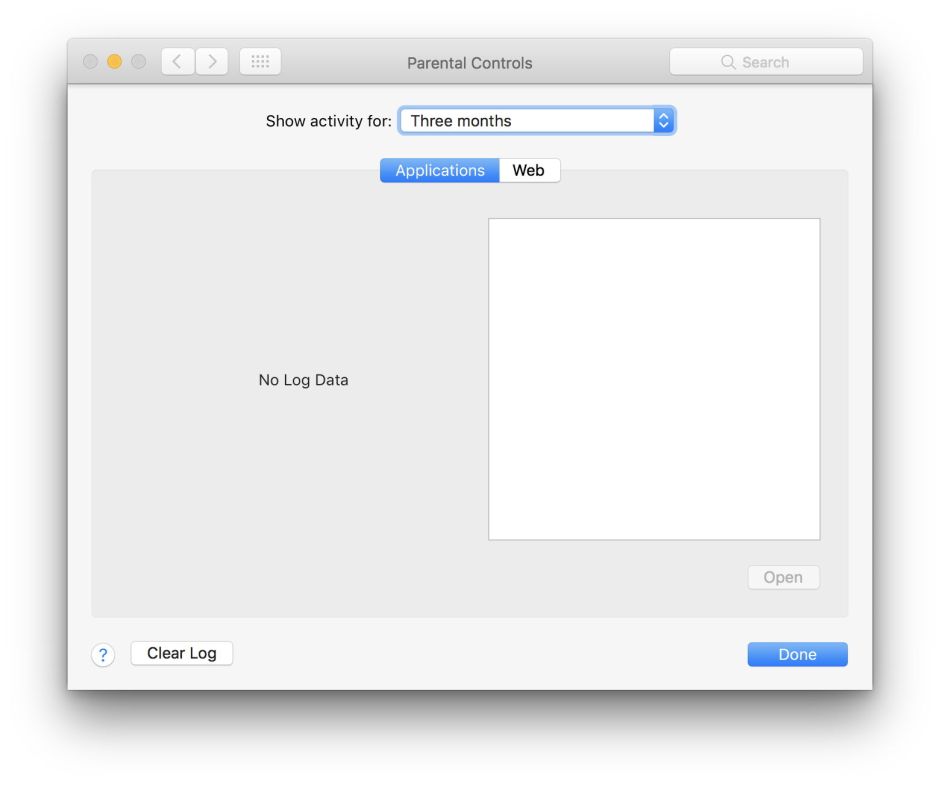Click the Parental Controls window title
Viewport: 940px width, 785px height.
tap(469, 63)
